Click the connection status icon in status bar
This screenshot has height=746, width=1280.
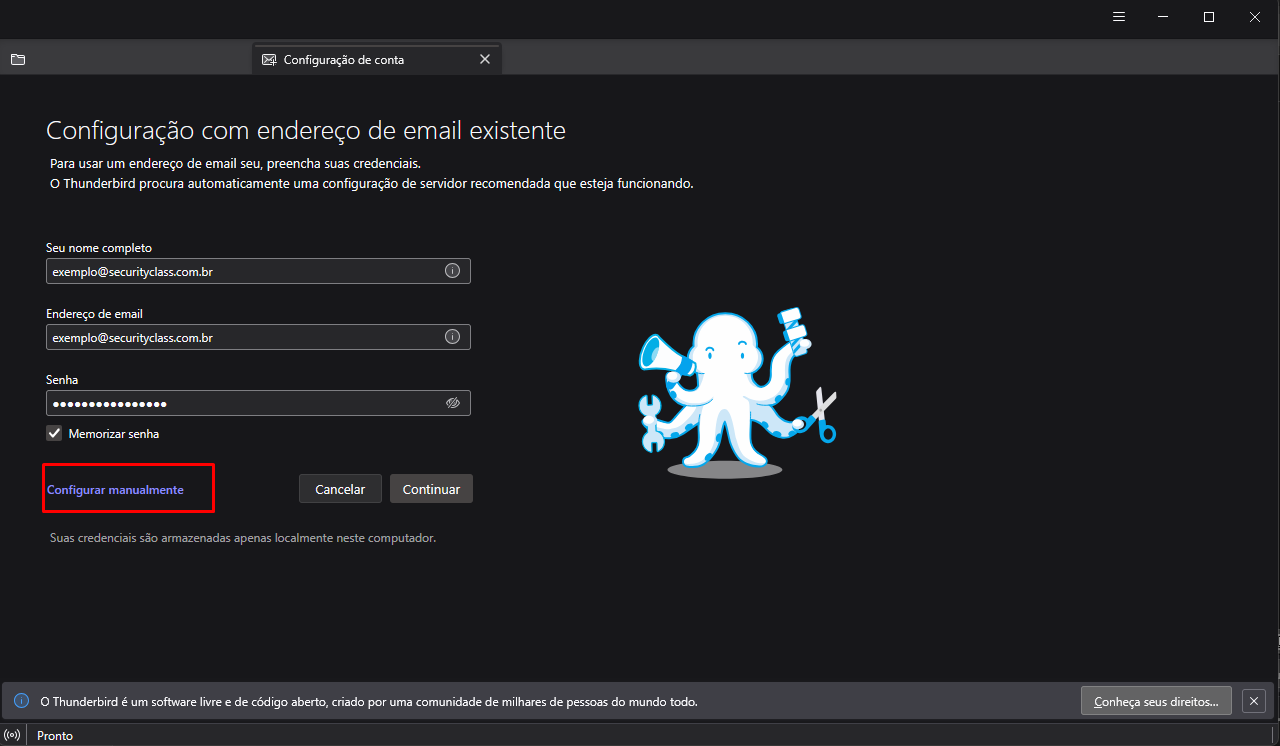coord(13,735)
